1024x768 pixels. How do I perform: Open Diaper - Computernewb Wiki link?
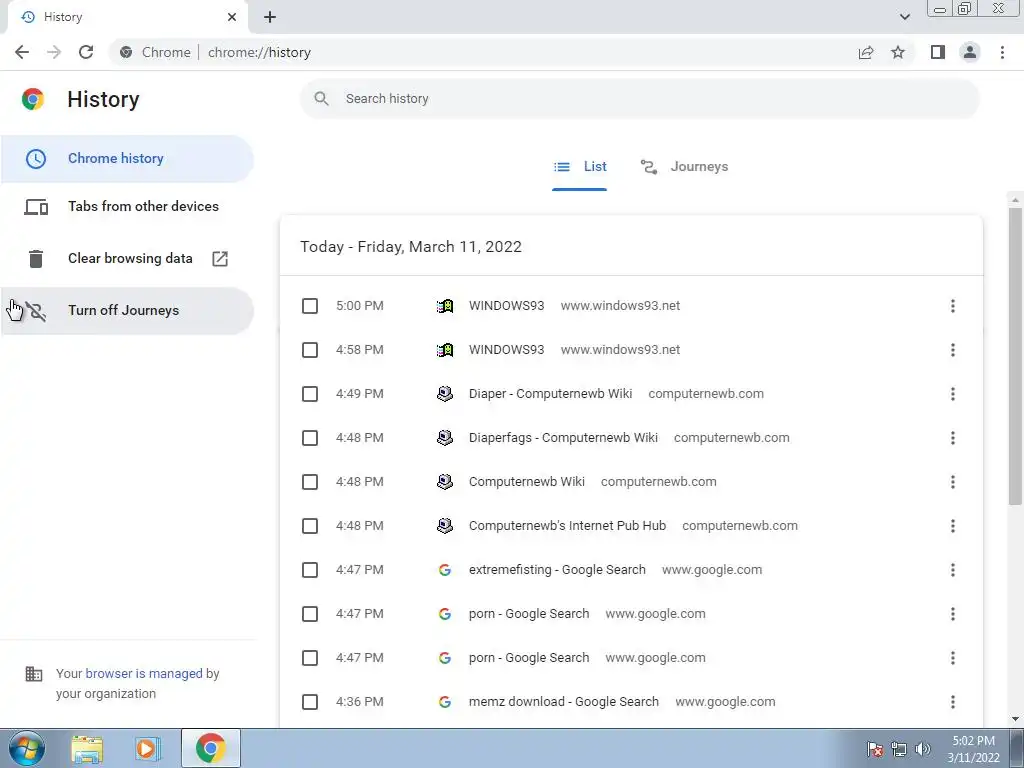click(551, 394)
